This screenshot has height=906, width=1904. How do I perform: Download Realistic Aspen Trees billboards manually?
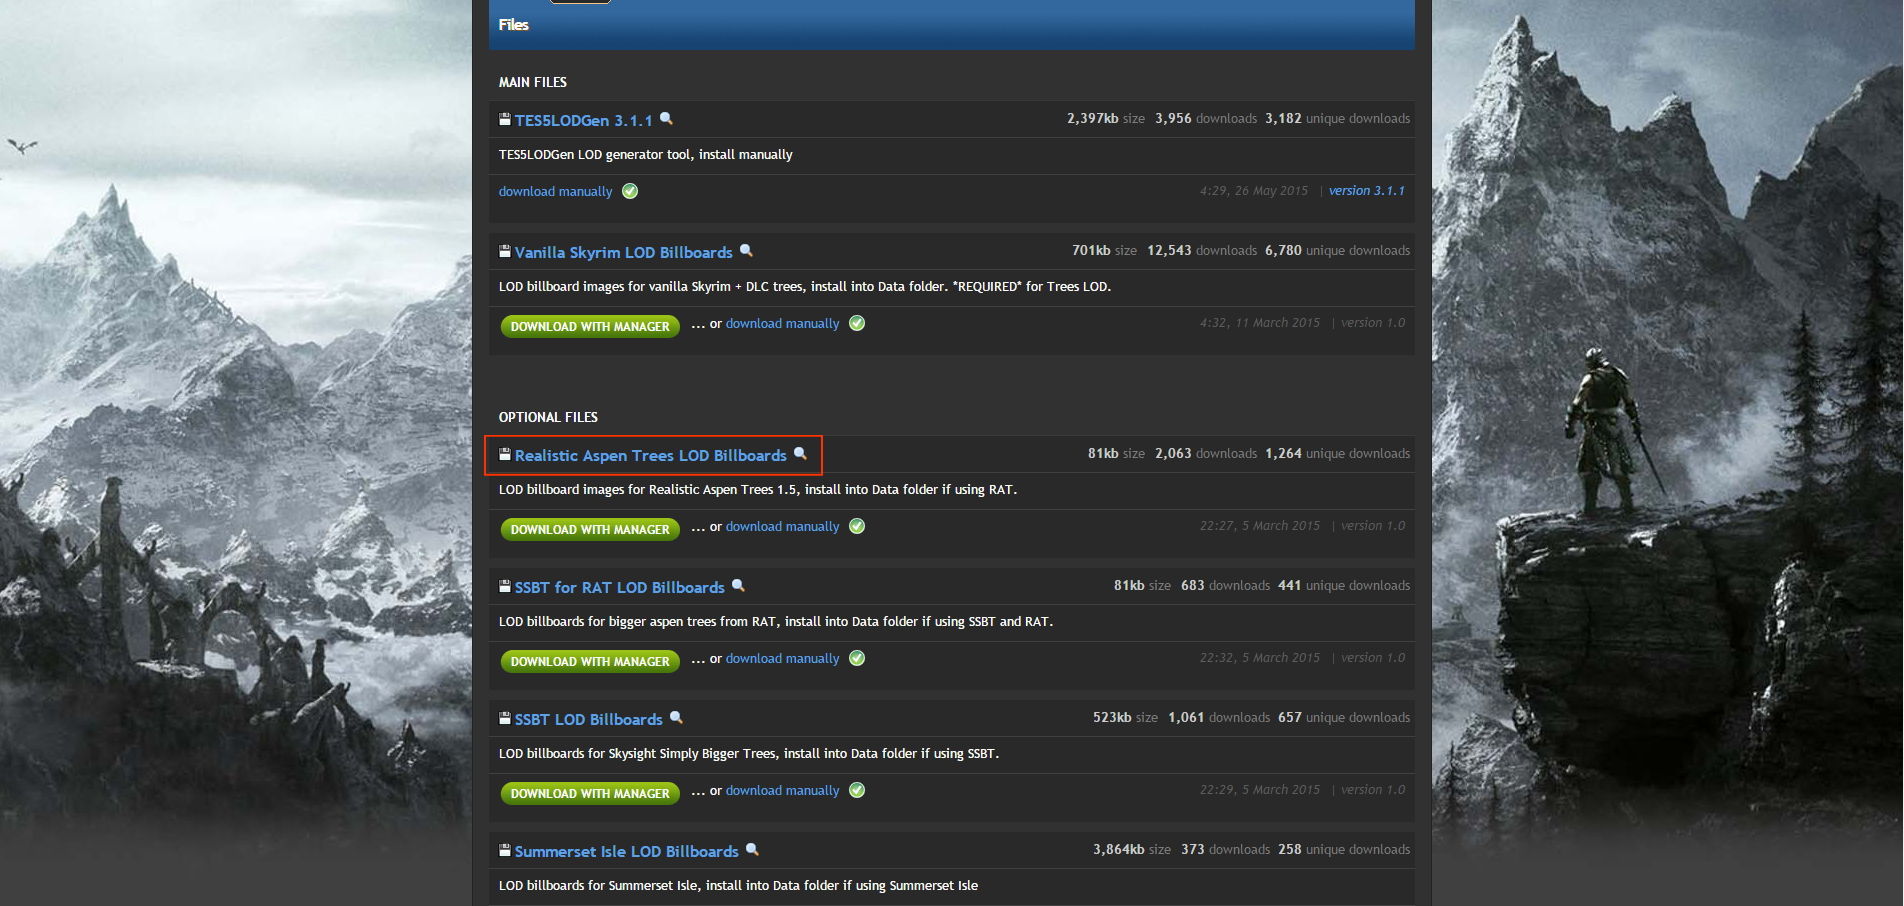783,526
